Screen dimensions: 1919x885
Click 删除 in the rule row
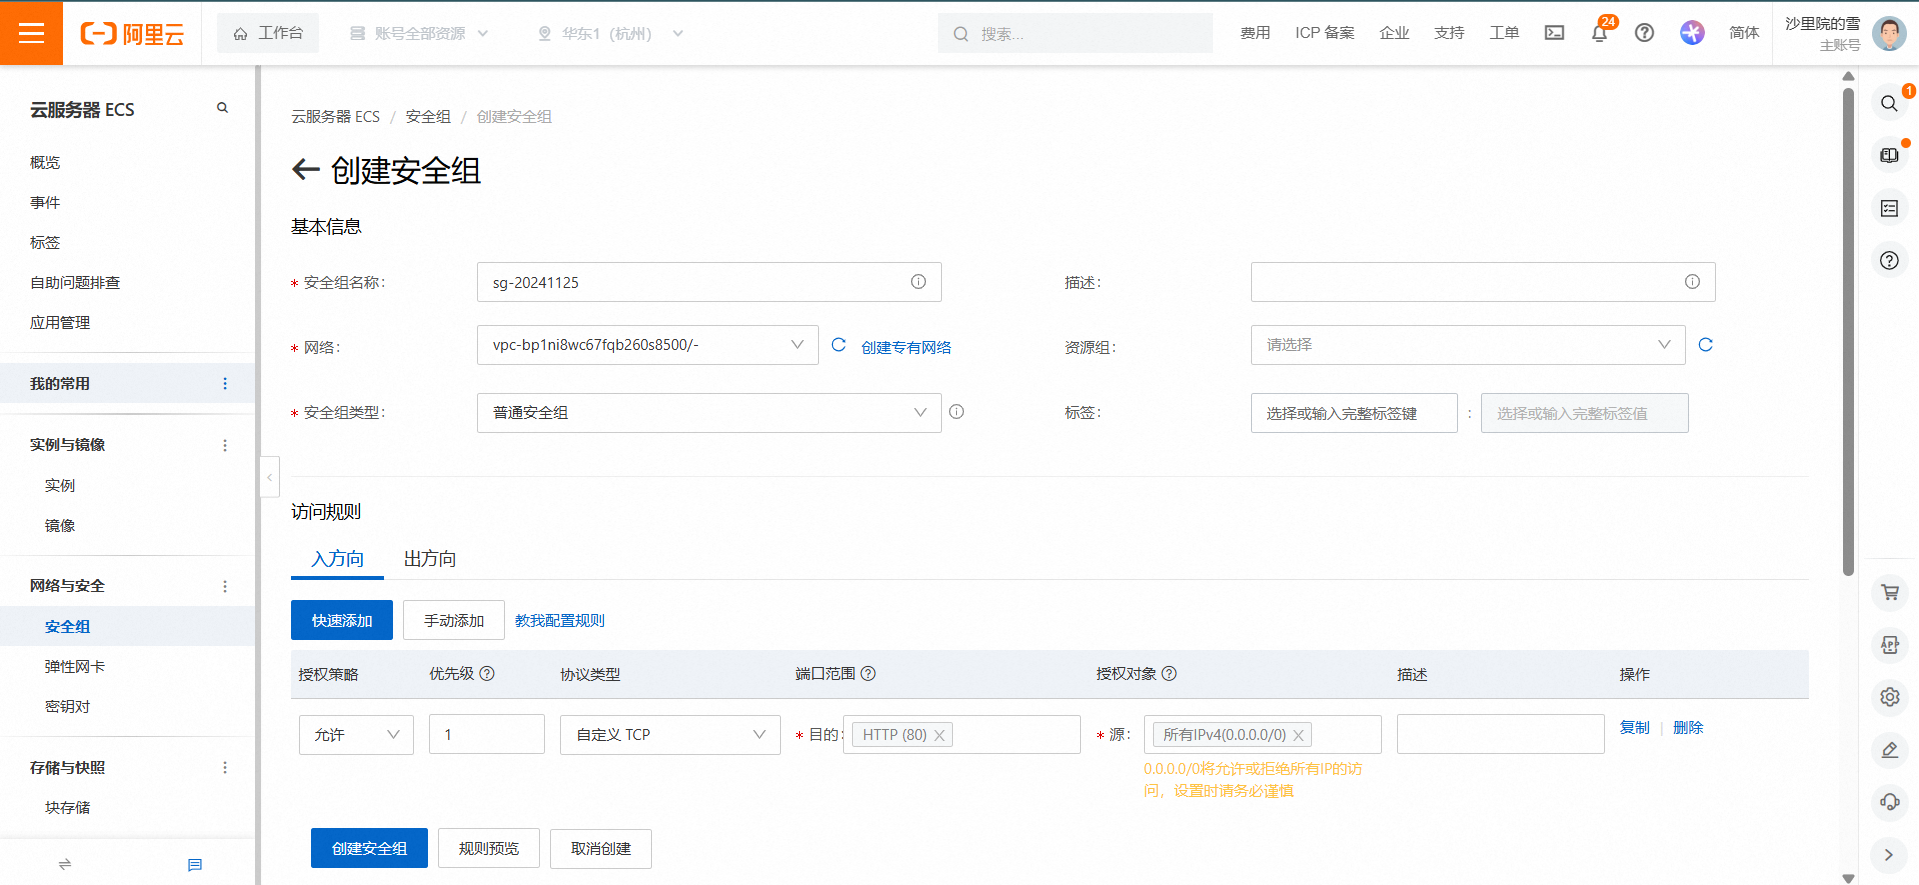pyautogui.click(x=1688, y=727)
